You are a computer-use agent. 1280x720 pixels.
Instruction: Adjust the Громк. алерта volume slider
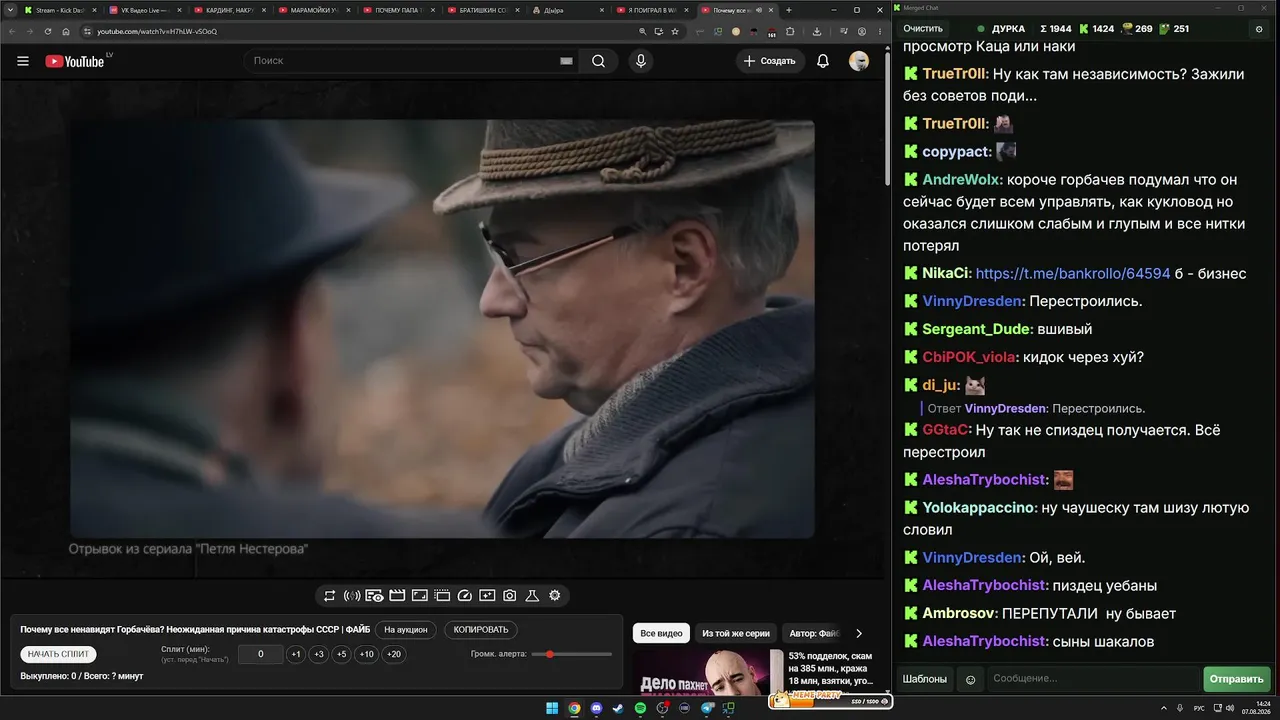coord(572,654)
